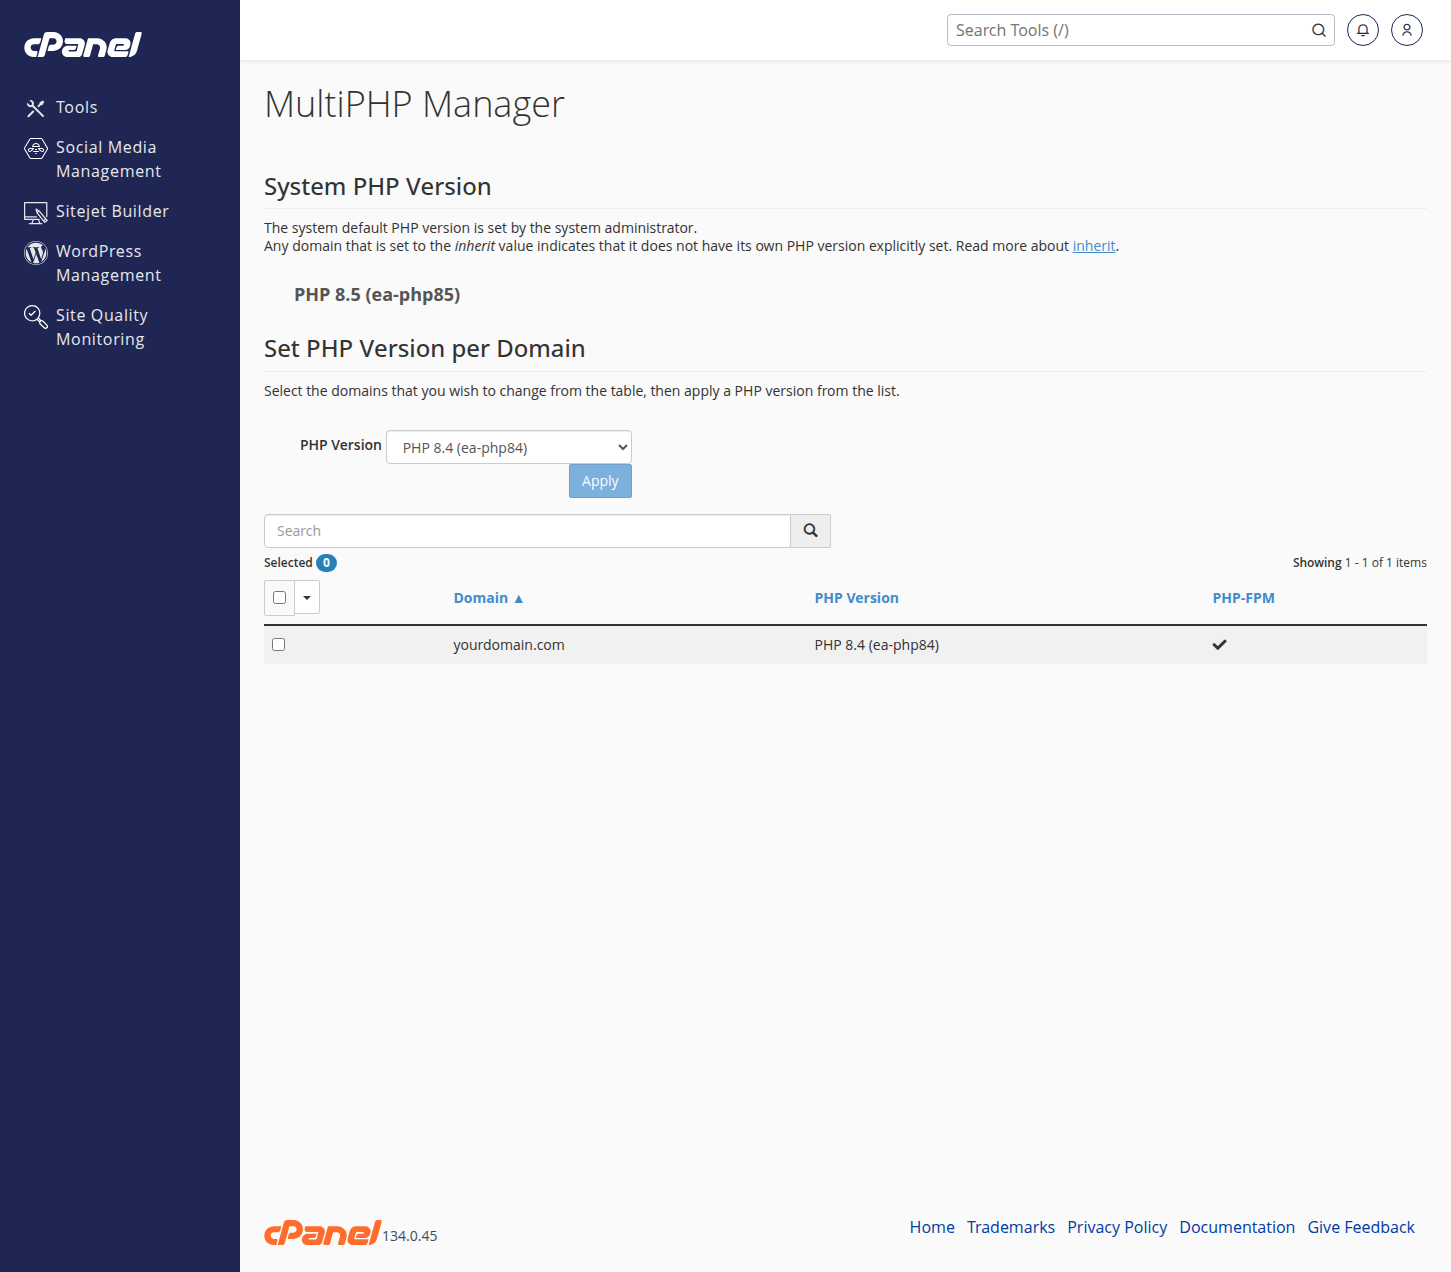Sort by the PHP-FPM column header

pos(1244,598)
